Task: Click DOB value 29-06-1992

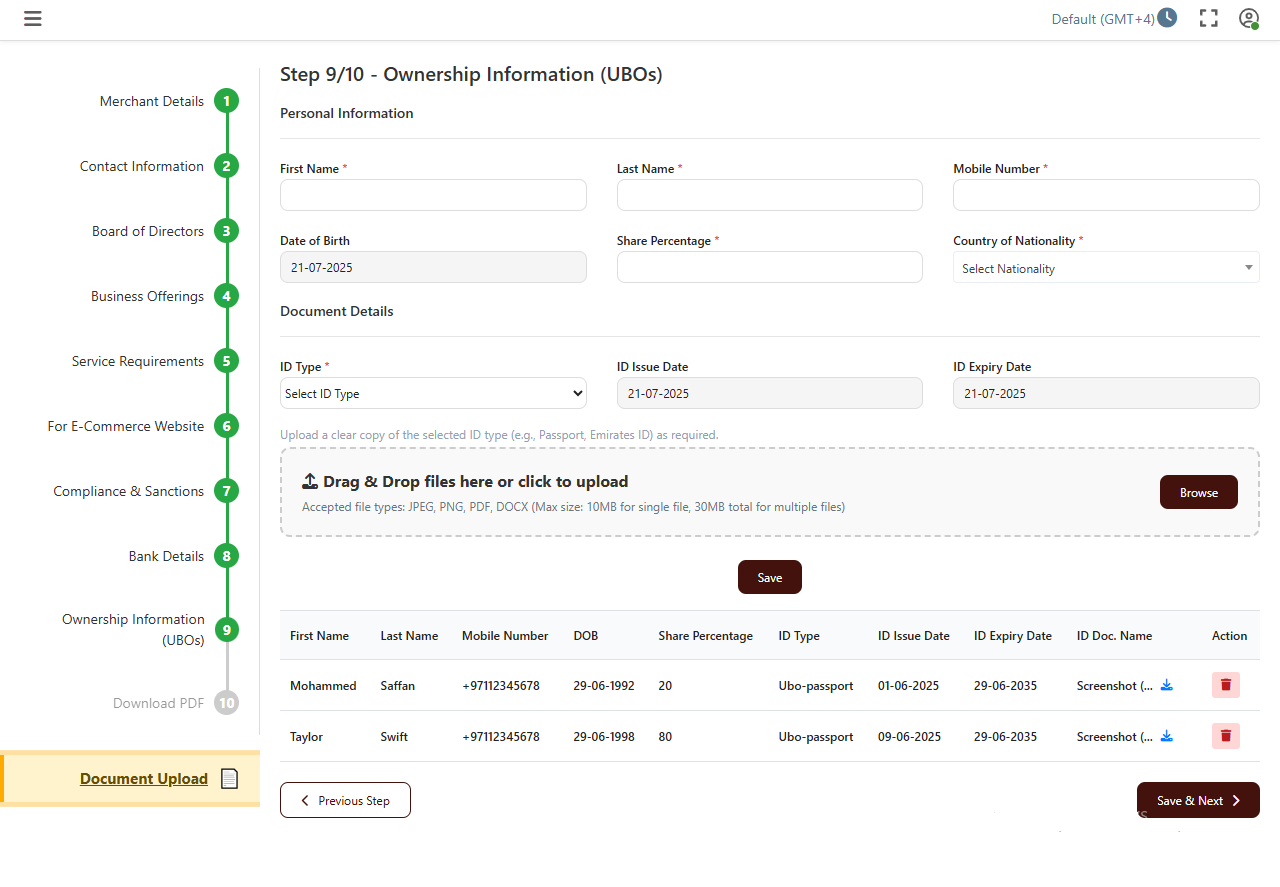Action: [x=604, y=686]
